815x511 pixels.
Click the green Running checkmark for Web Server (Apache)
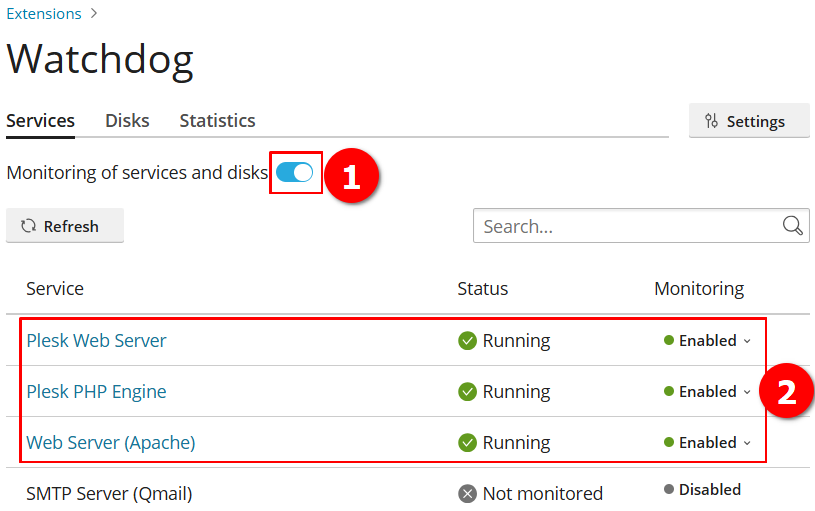click(x=467, y=443)
